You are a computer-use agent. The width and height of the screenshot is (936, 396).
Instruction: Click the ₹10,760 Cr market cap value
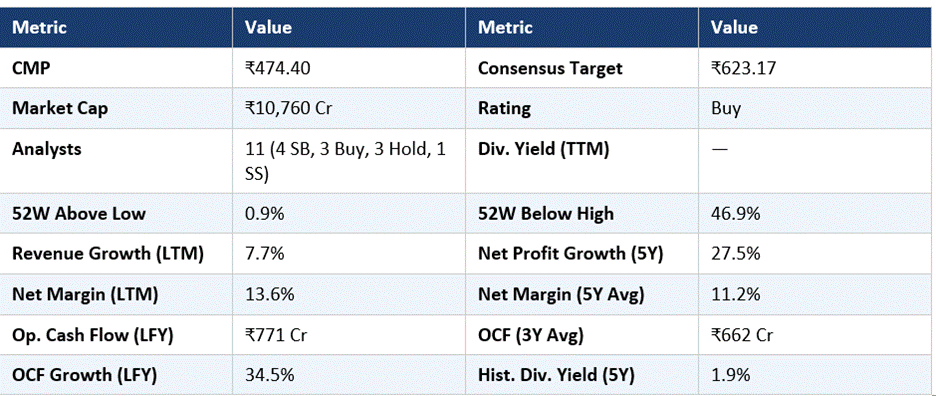[291, 109]
